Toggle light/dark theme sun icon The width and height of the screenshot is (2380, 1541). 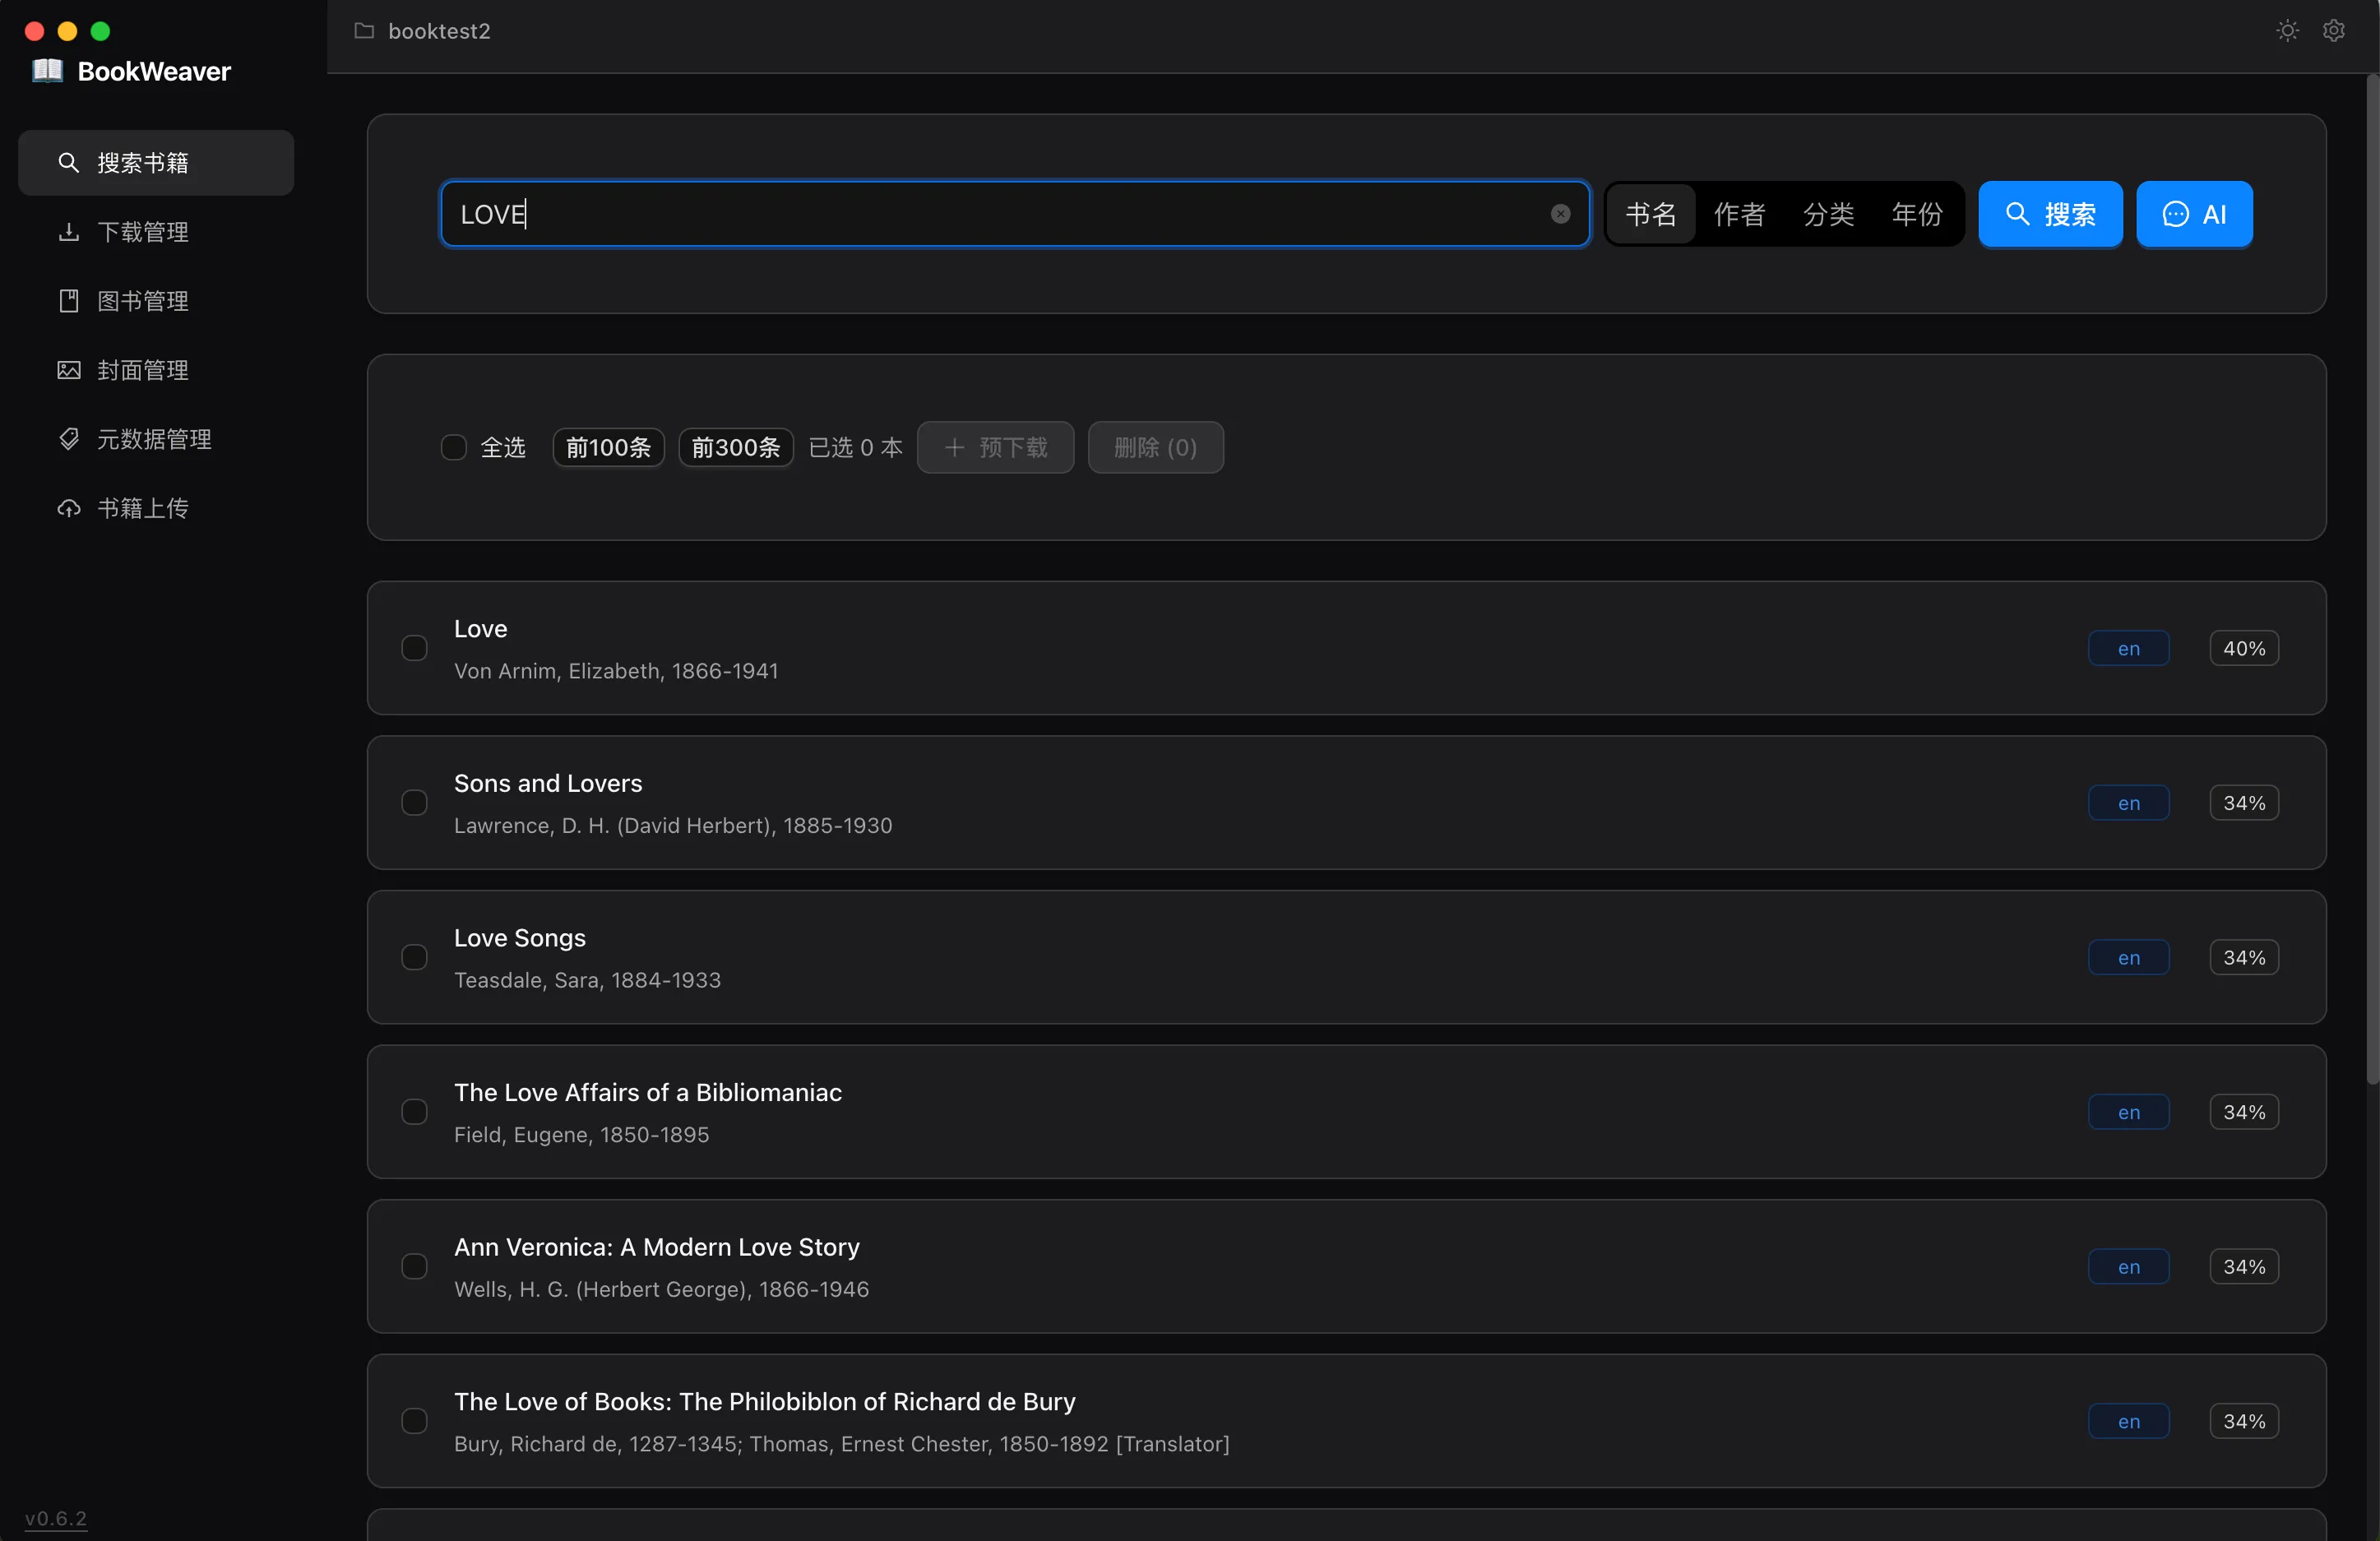2287,31
